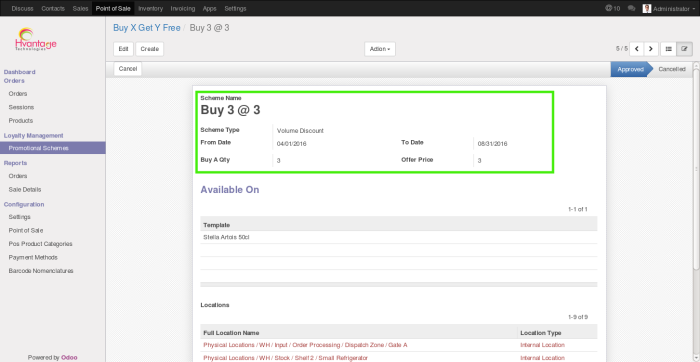Go to next record arrow
This screenshot has width=700, height=362.
(x=651, y=49)
